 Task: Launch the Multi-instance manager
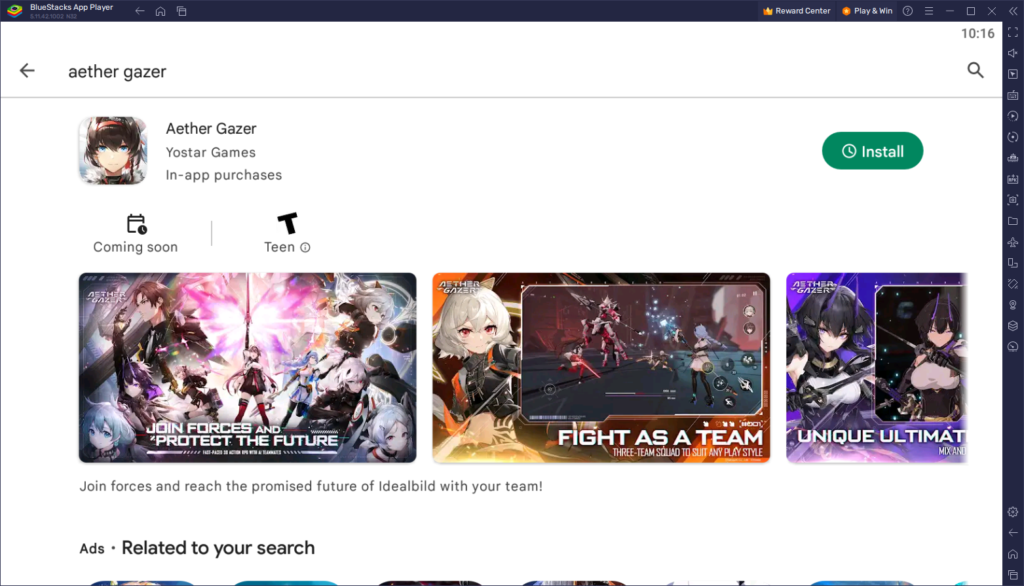click(1013, 263)
